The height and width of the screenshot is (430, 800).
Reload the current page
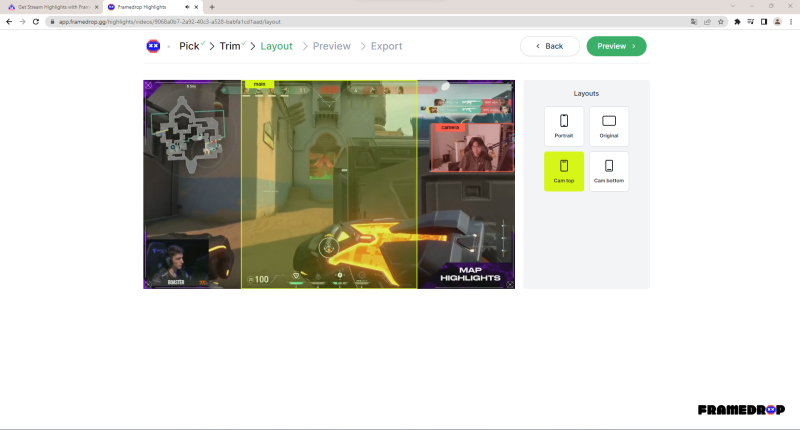click(36, 22)
